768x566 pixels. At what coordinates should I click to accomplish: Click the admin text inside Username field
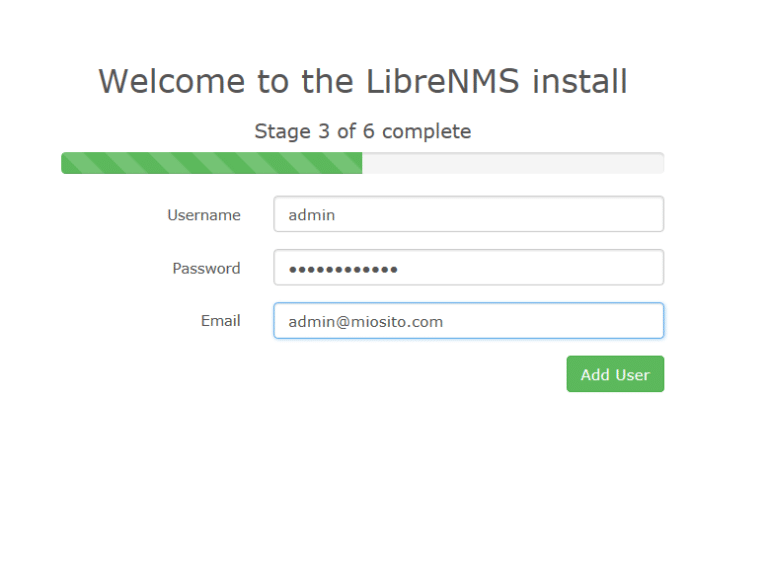click(312, 215)
